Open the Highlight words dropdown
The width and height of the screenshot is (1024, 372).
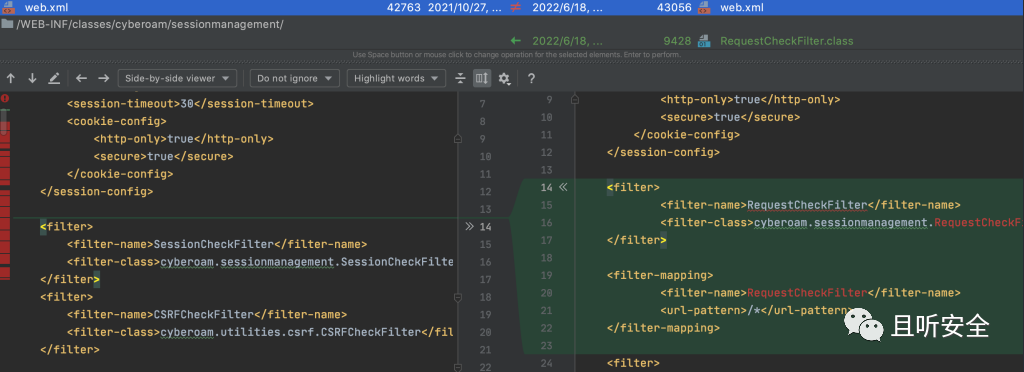coord(396,78)
